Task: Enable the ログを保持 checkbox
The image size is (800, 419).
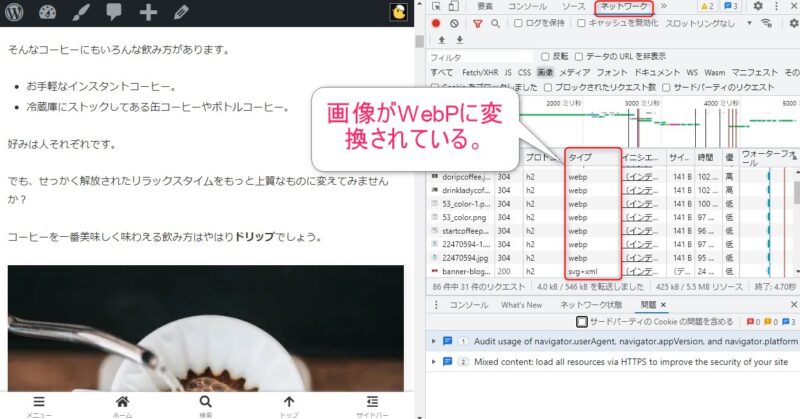Action: 518,23
